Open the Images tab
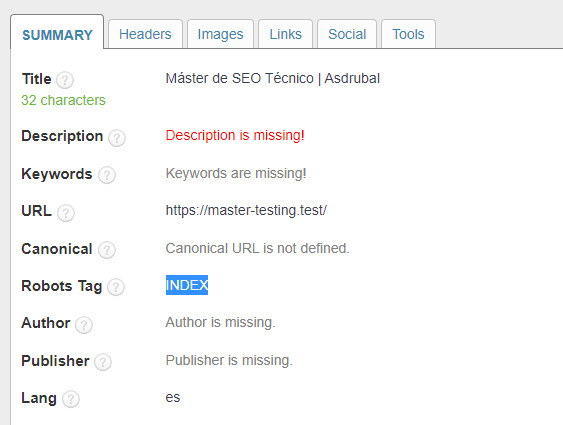Viewport: 563px width, 425px height. click(220, 34)
